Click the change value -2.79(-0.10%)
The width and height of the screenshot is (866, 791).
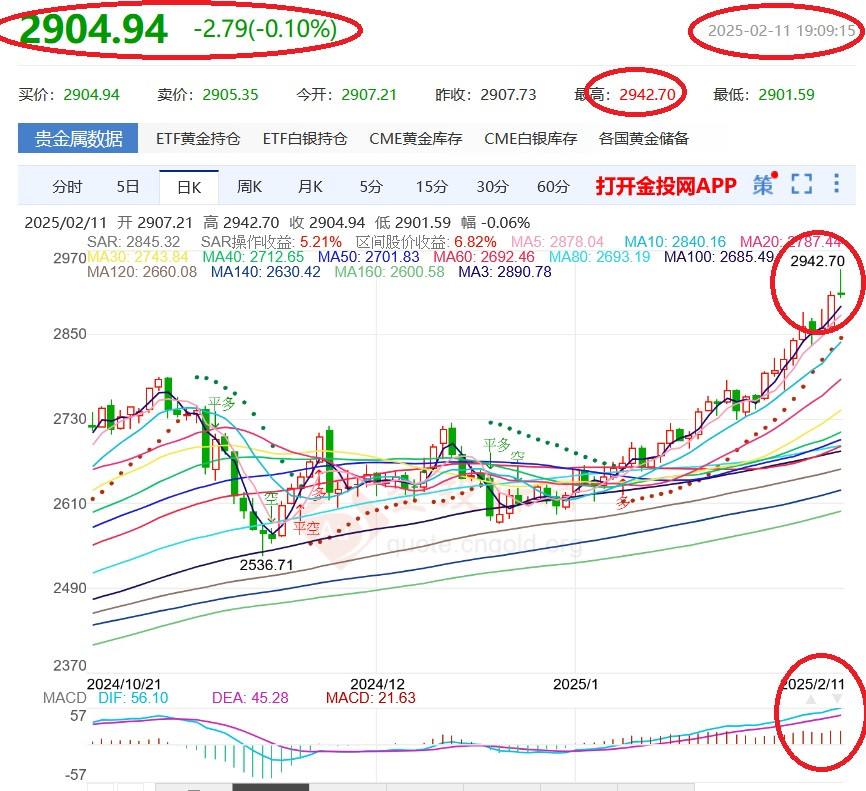click(265, 29)
